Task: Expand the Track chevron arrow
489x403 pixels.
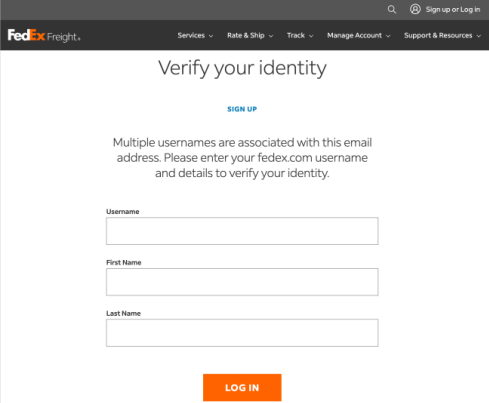Action: [x=311, y=36]
